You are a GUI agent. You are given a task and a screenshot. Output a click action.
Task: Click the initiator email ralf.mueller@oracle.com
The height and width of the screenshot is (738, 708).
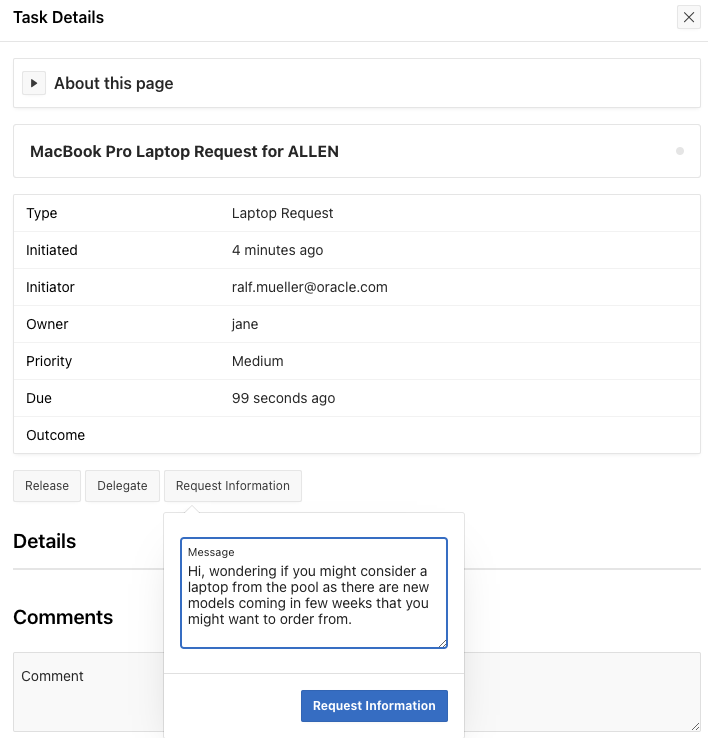click(x=310, y=287)
